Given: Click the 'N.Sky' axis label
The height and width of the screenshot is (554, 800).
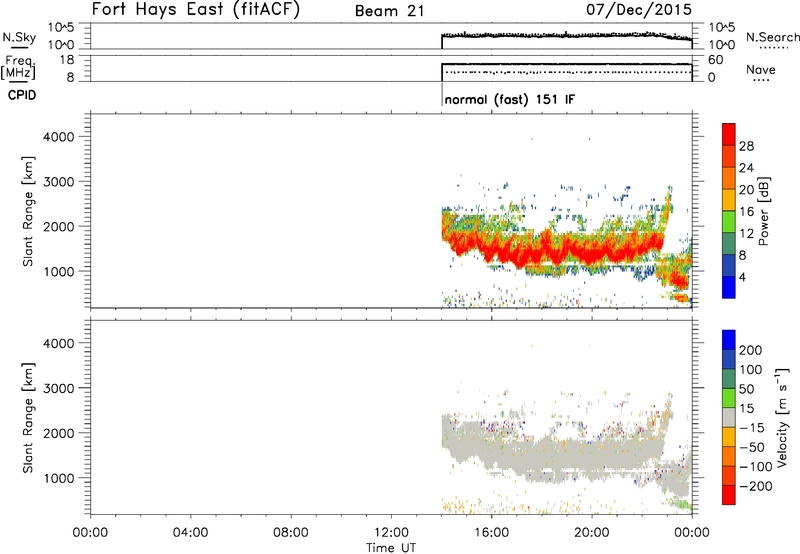Looking at the screenshot, I should pos(19,37).
